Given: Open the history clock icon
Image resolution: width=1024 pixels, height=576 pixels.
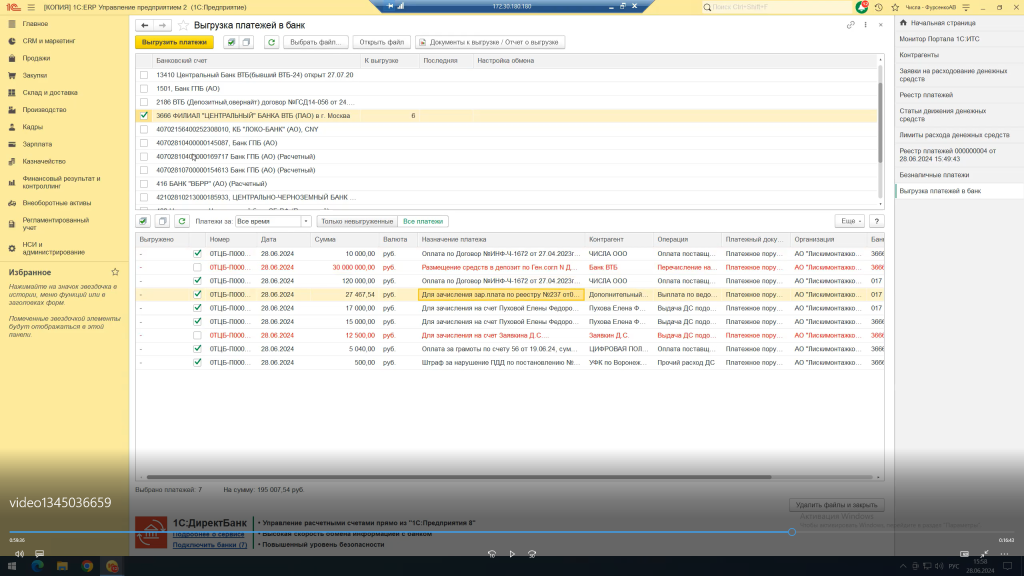Looking at the screenshot, I should 878,6.
